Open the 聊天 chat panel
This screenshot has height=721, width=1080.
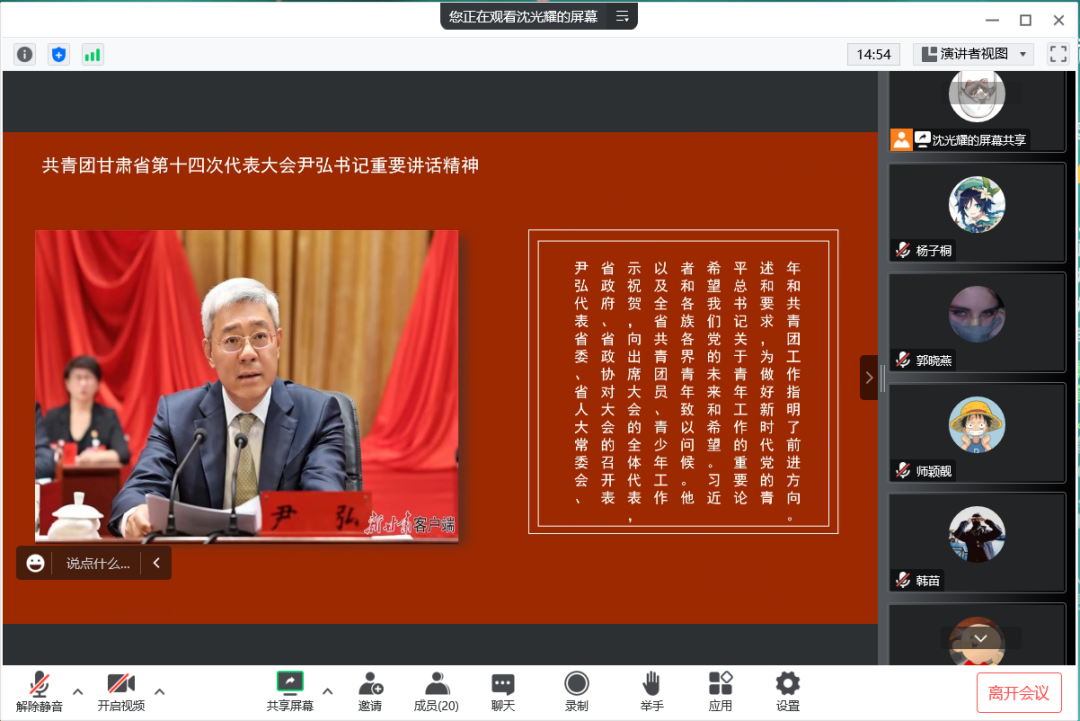pyautogui.click(x=503, y=691)
